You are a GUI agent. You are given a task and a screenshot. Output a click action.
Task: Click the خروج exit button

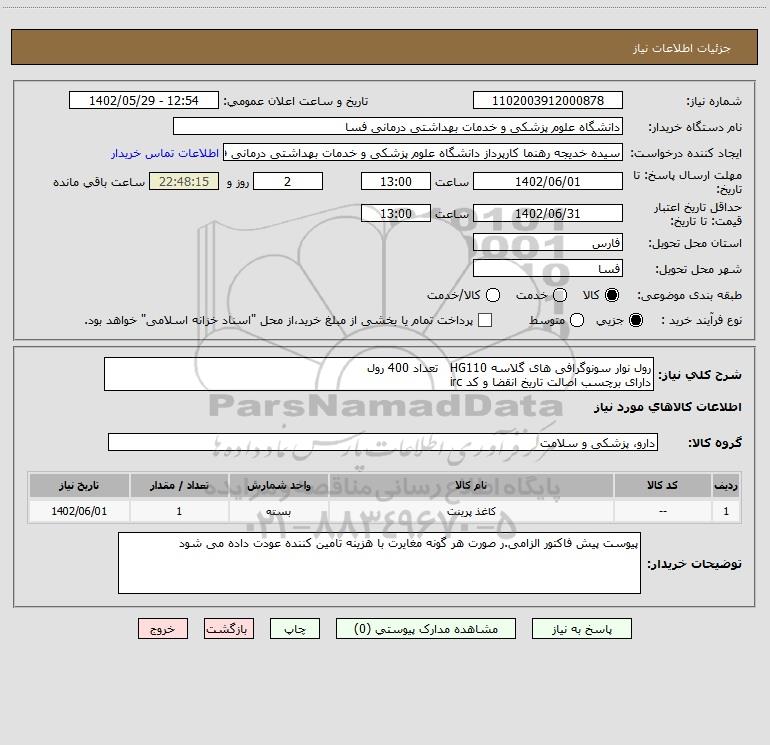pos(163,629)
